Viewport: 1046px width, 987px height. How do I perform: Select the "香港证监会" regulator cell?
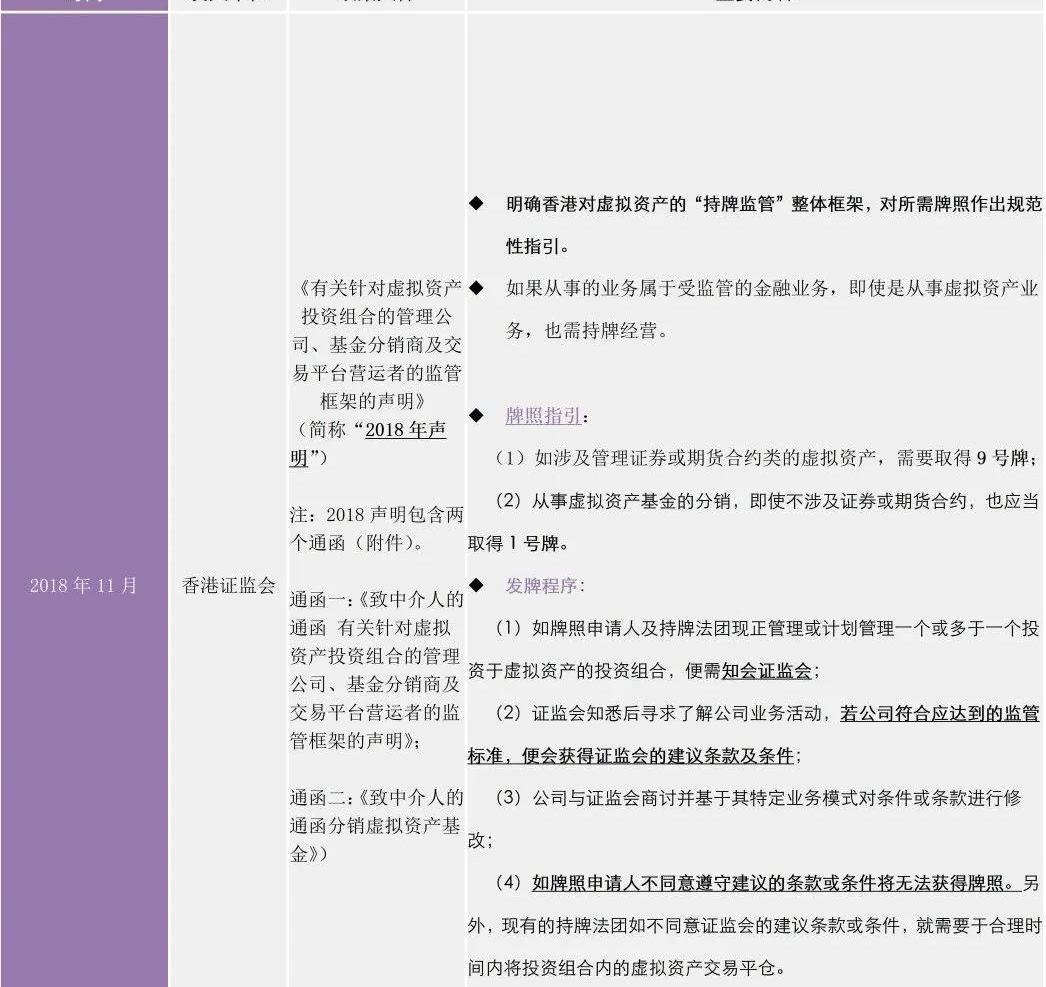[x=228, y=586]
